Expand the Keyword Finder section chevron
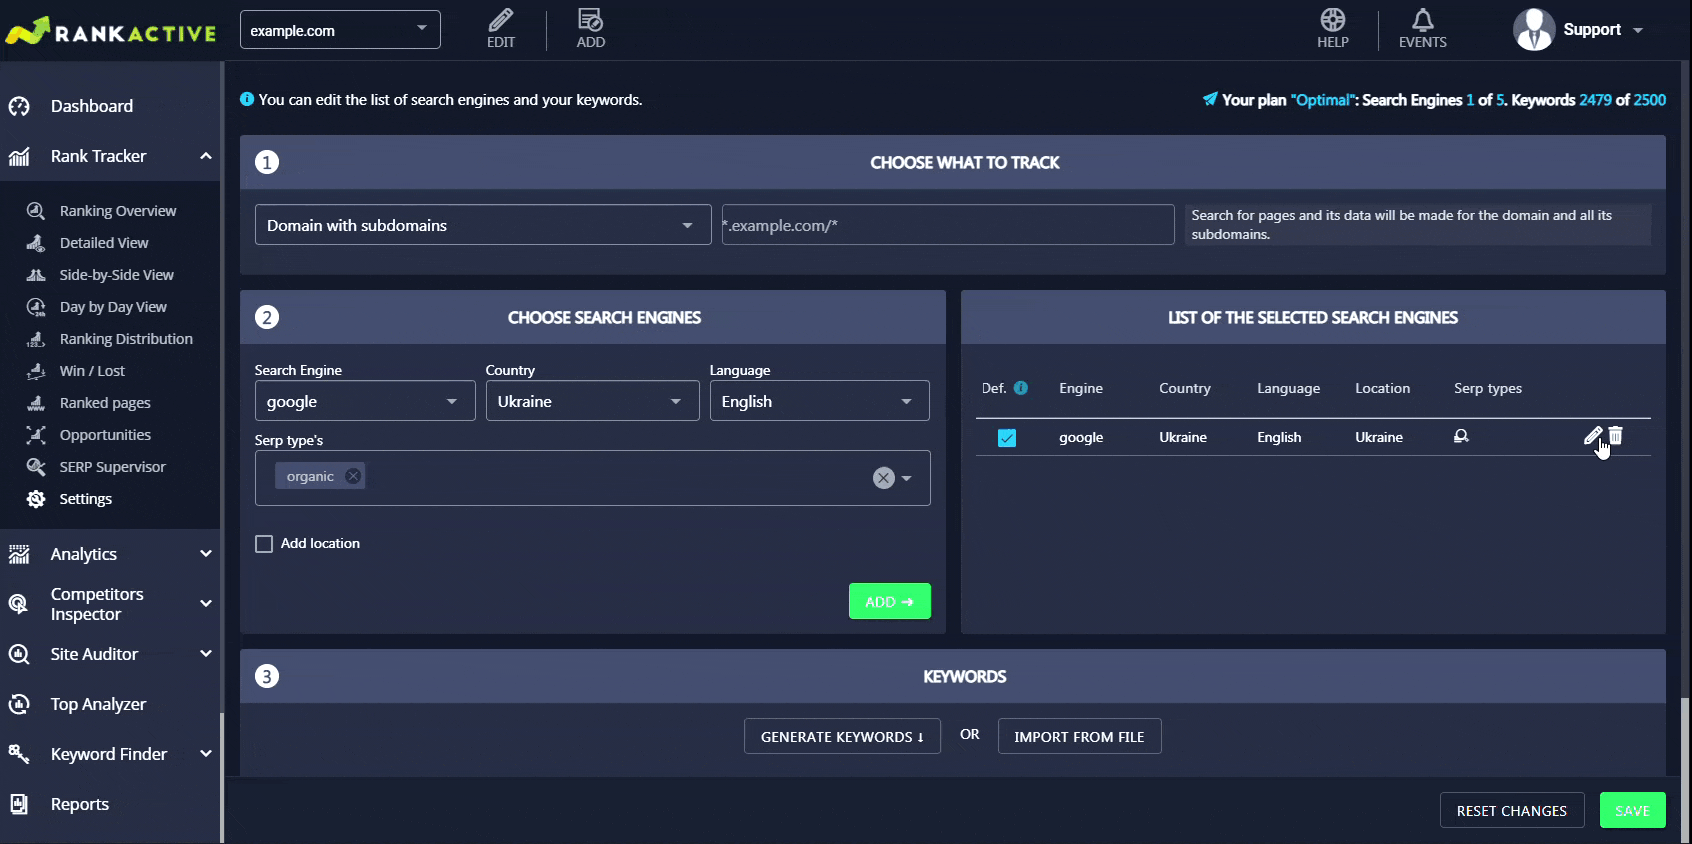Screen dimensions: 1692x844 206,754
